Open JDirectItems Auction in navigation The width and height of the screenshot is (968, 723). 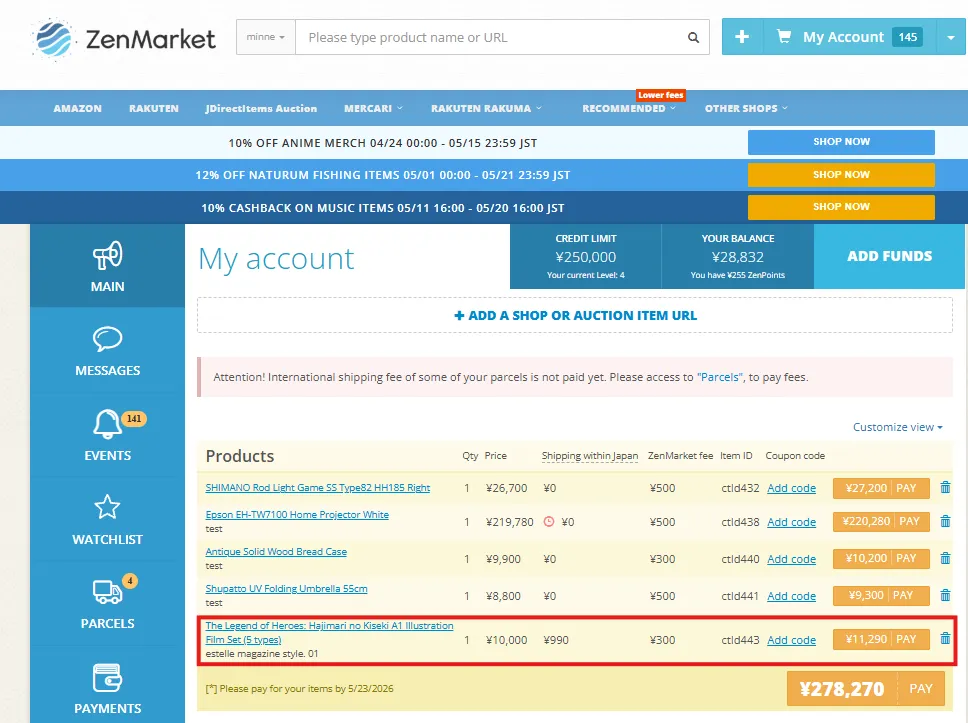[261, 108]
